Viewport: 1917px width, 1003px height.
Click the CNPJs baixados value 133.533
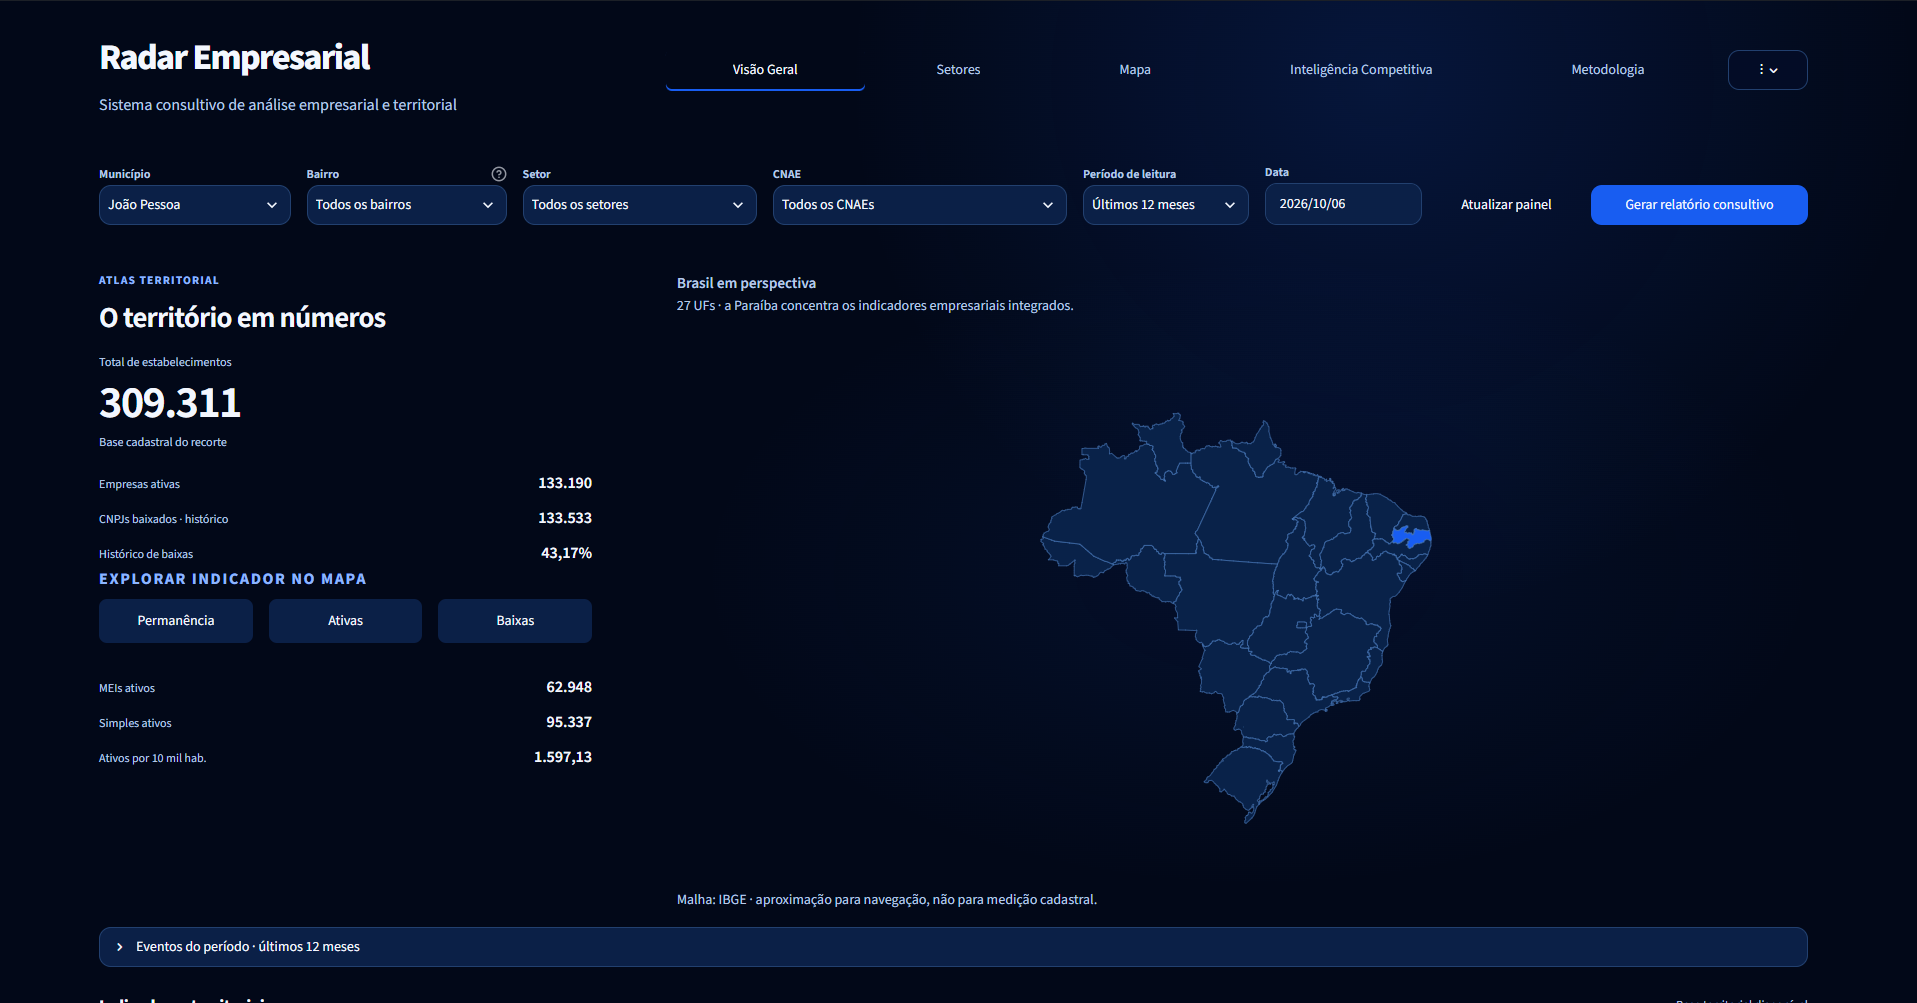(x=565, y=518)
